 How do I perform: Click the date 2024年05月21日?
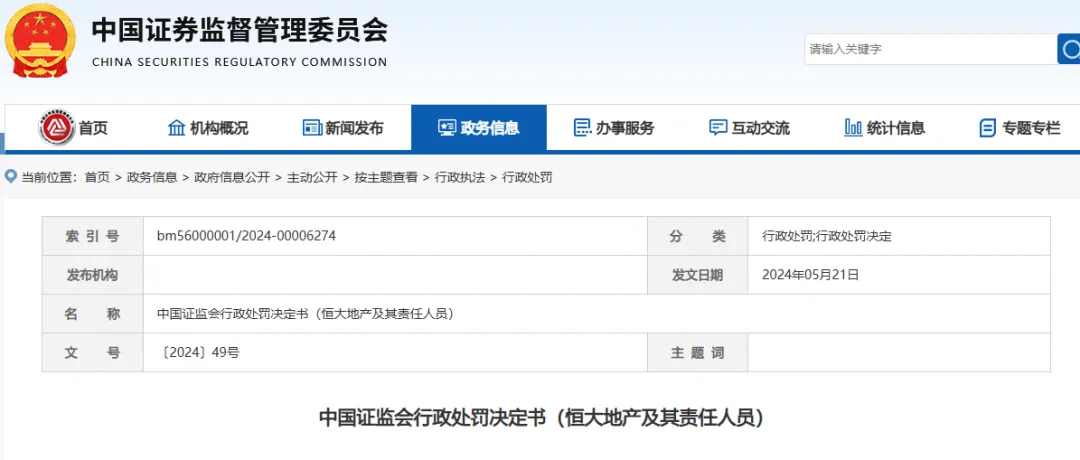tap(811, 275)
